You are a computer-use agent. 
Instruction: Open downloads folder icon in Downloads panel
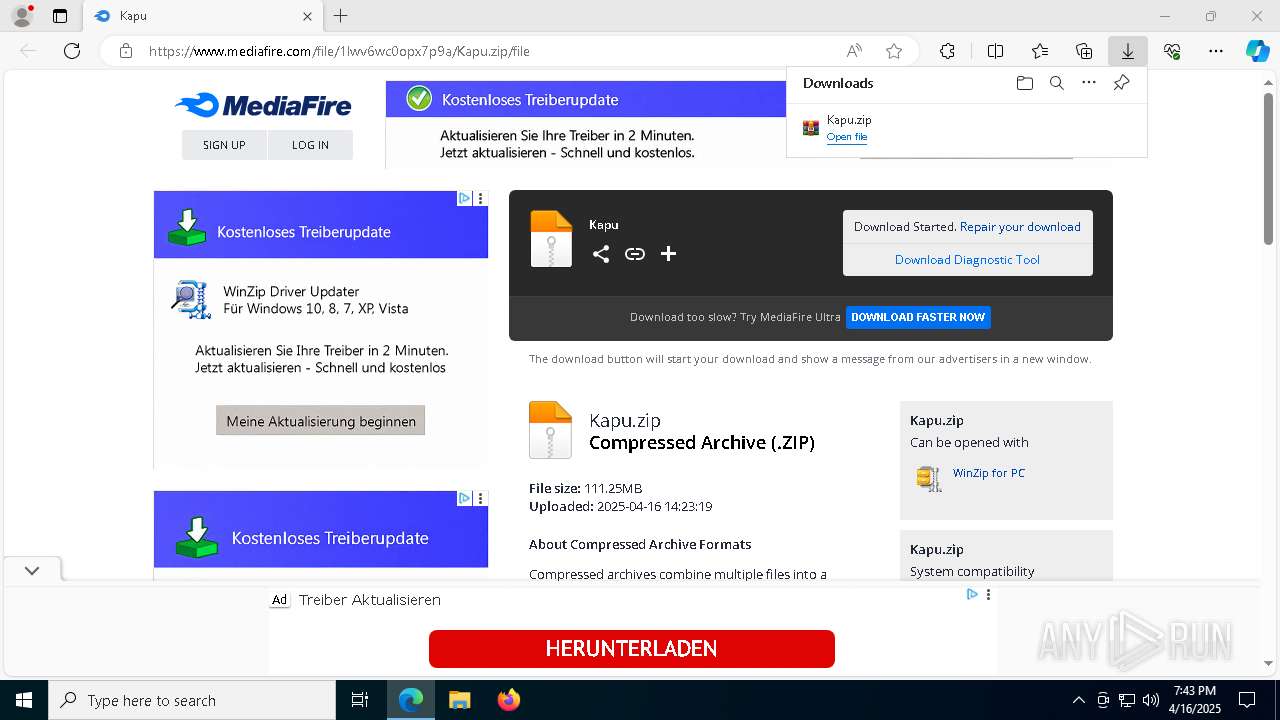[x=1024, y=83]
